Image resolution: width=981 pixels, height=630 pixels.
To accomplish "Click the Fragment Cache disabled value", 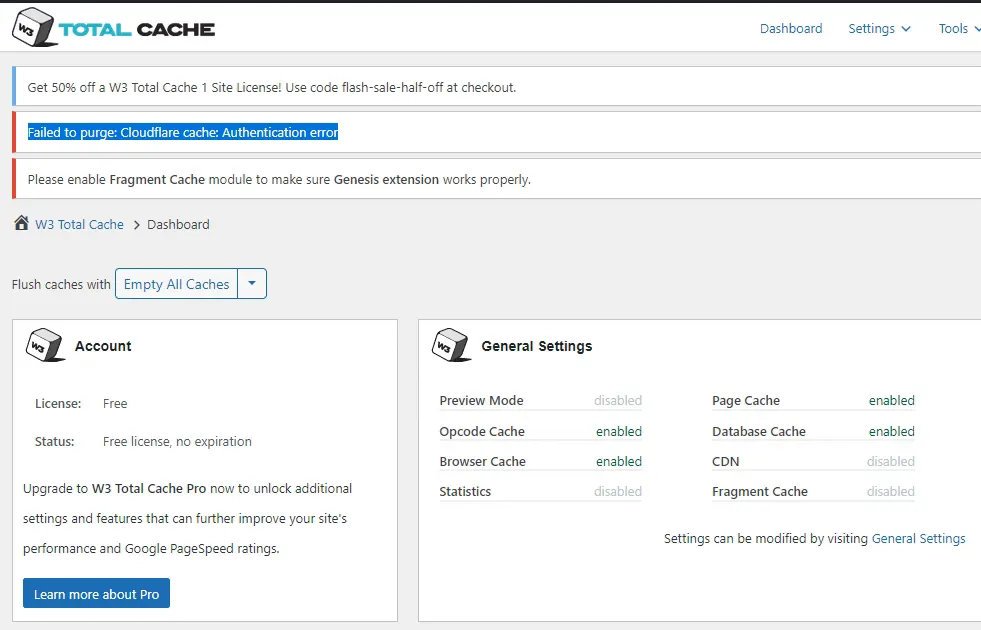I will tap(891, 492).
